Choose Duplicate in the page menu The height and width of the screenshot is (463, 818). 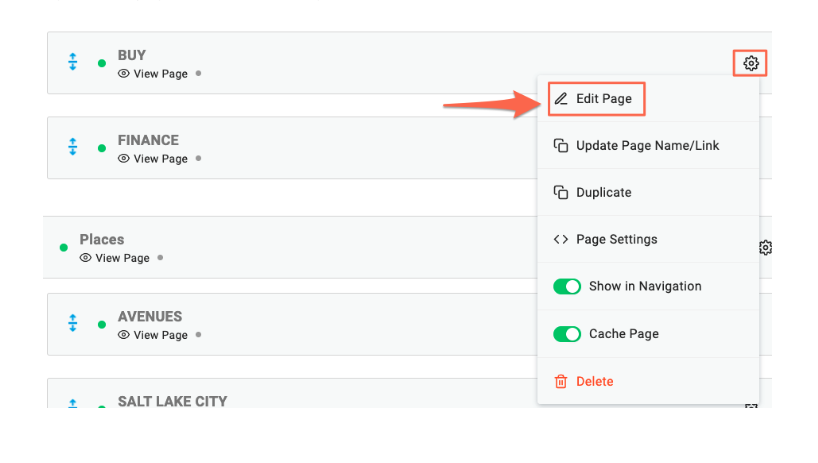click(648, 192)
